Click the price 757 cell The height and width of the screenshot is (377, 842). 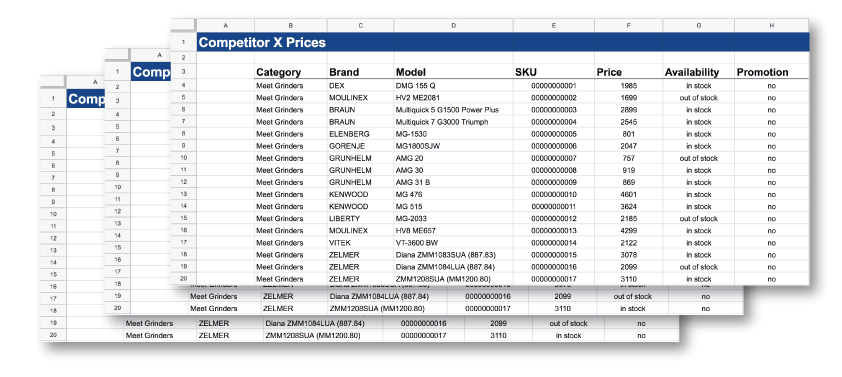(x=628, y=158)
